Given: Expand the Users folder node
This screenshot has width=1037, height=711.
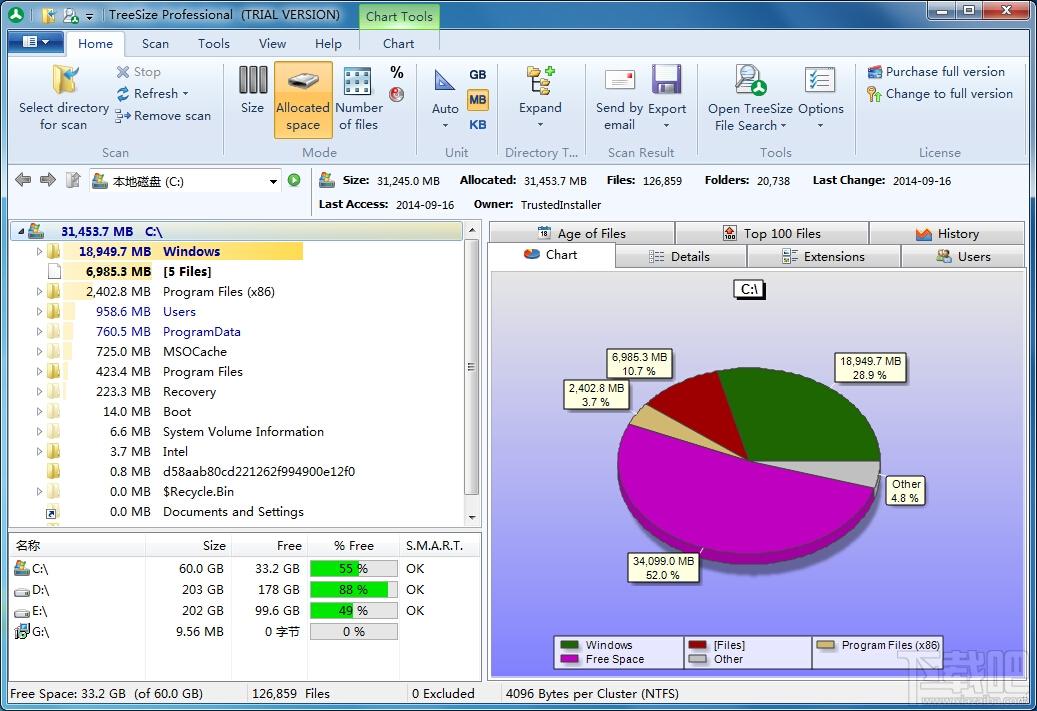Looking at the screenshot, I should 39,312.
